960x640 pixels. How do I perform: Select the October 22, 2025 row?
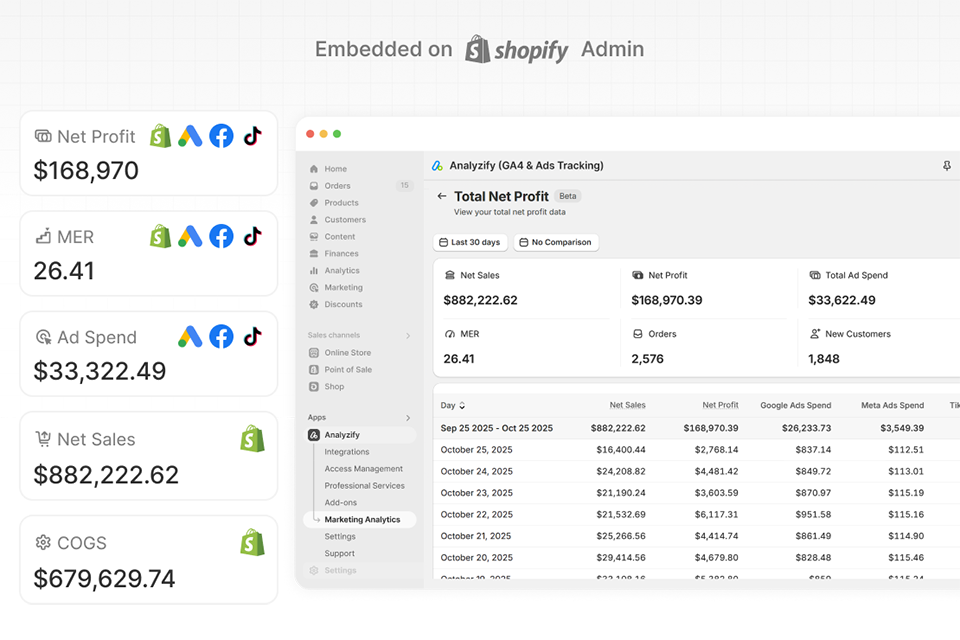(x=697, y=514)
